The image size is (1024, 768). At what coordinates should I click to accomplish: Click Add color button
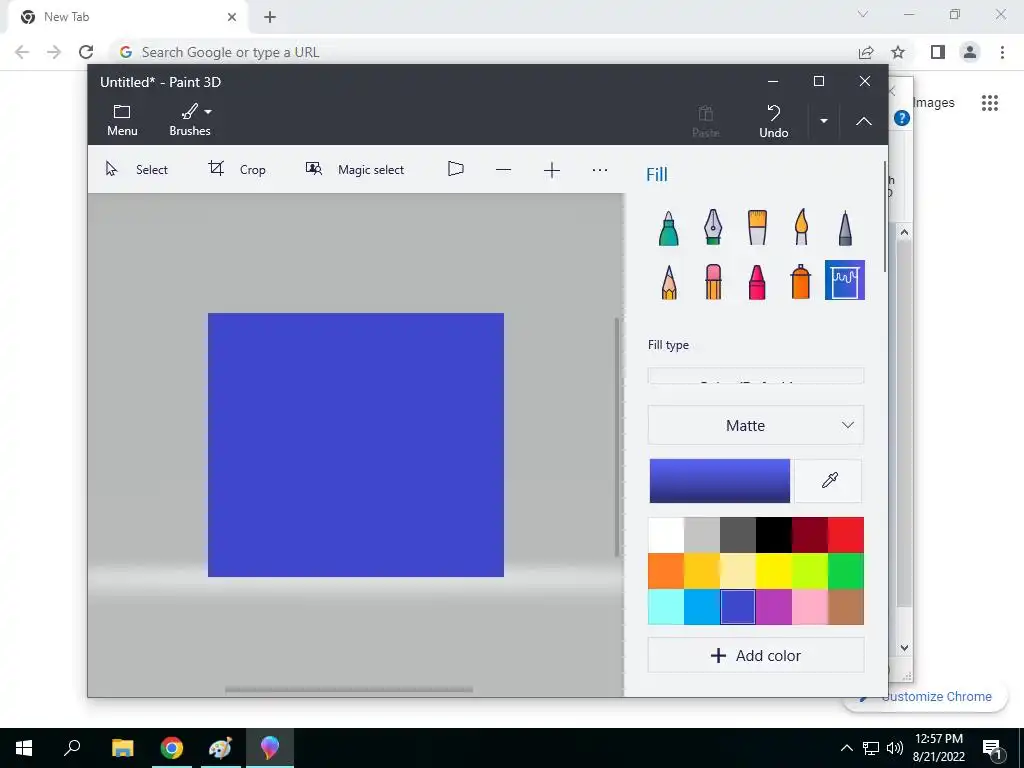click(756, 655)
